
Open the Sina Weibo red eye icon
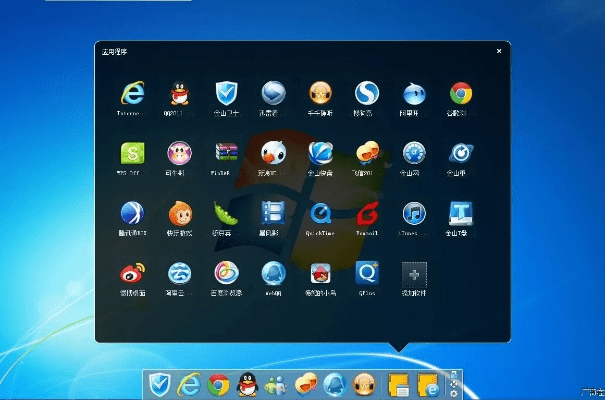coord(132,272)
